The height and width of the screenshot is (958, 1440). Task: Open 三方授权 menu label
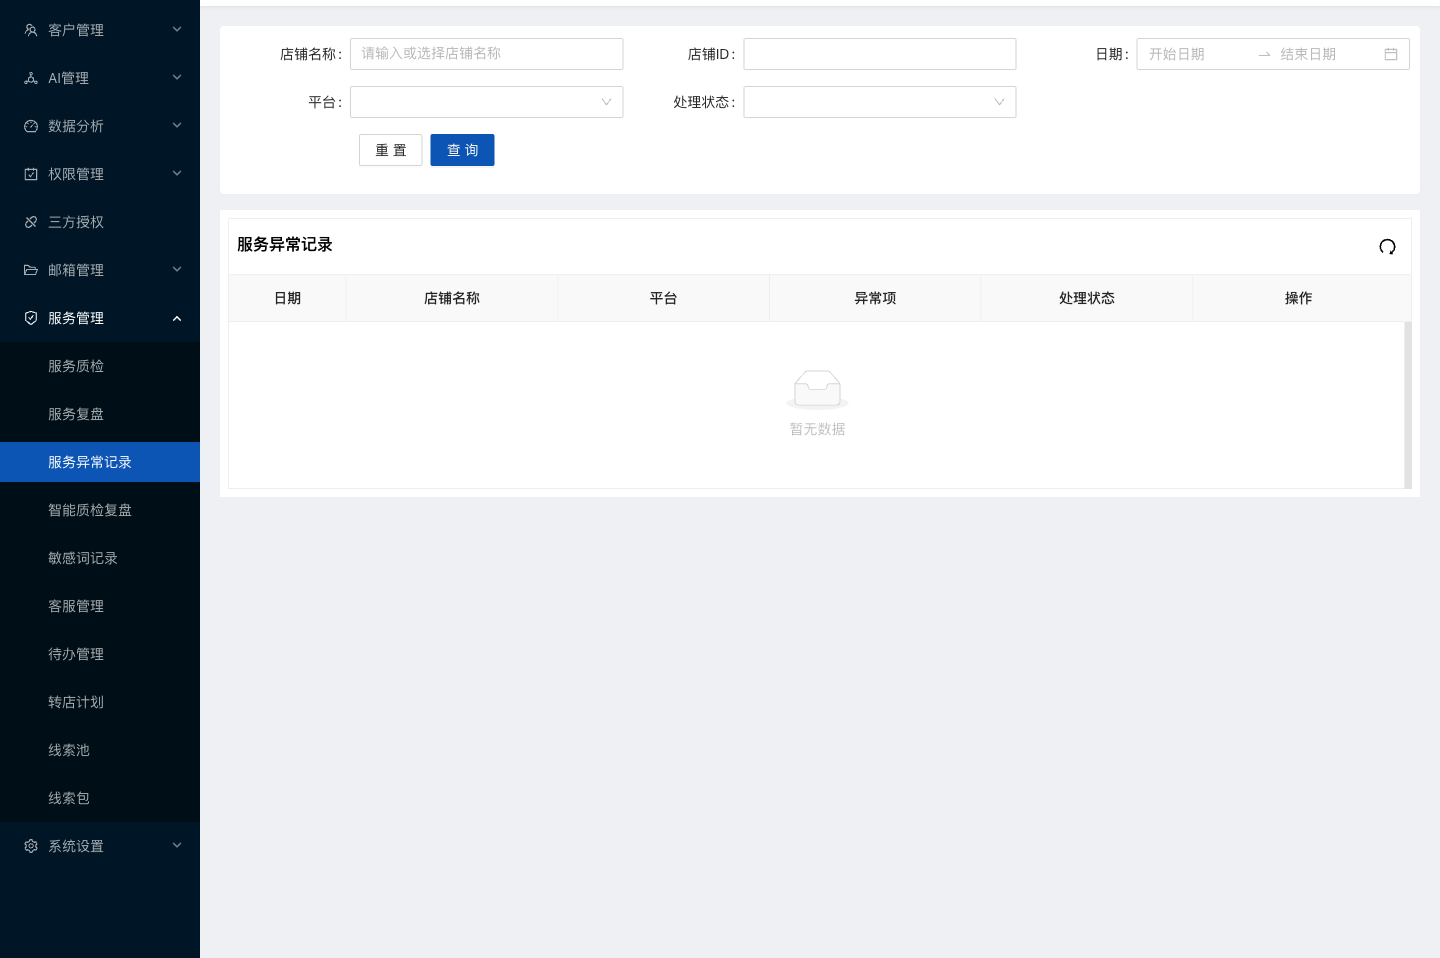(76, 222)
